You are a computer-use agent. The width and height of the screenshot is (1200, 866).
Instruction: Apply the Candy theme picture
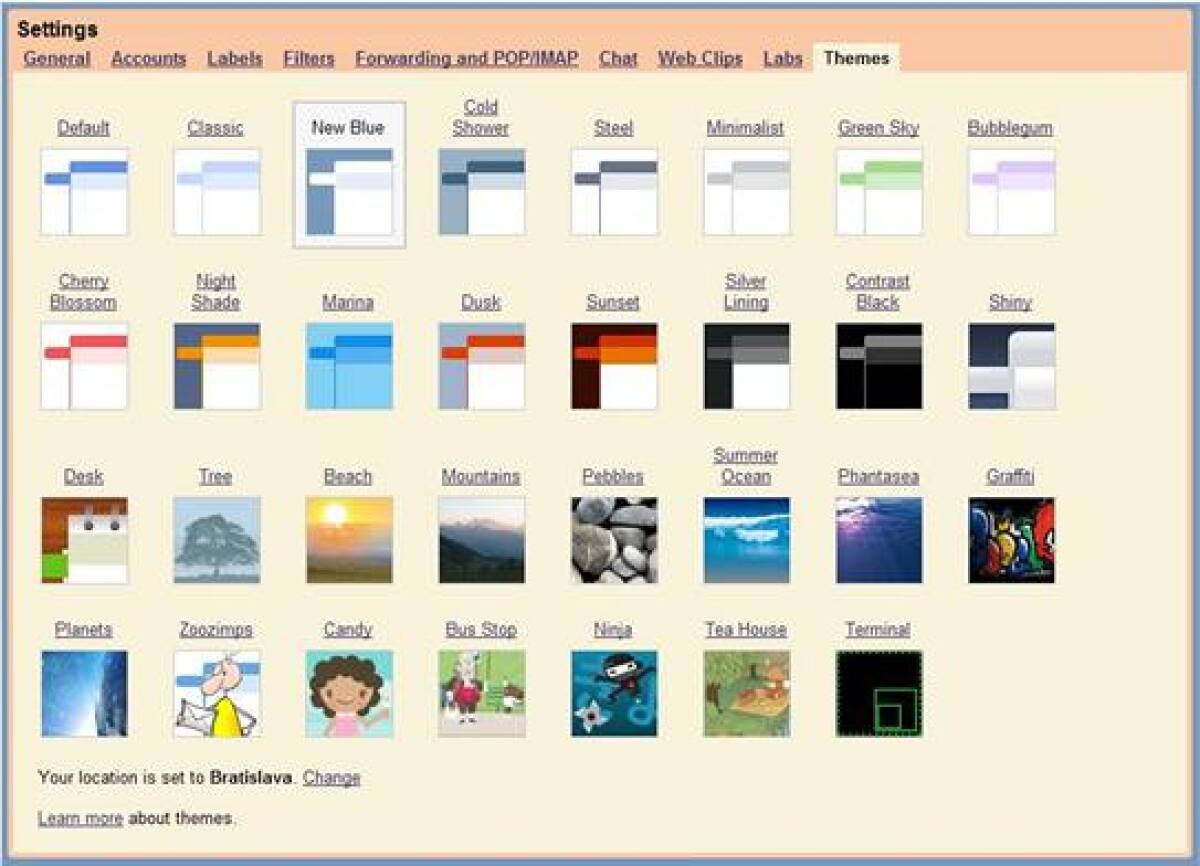tap(349, 694)
